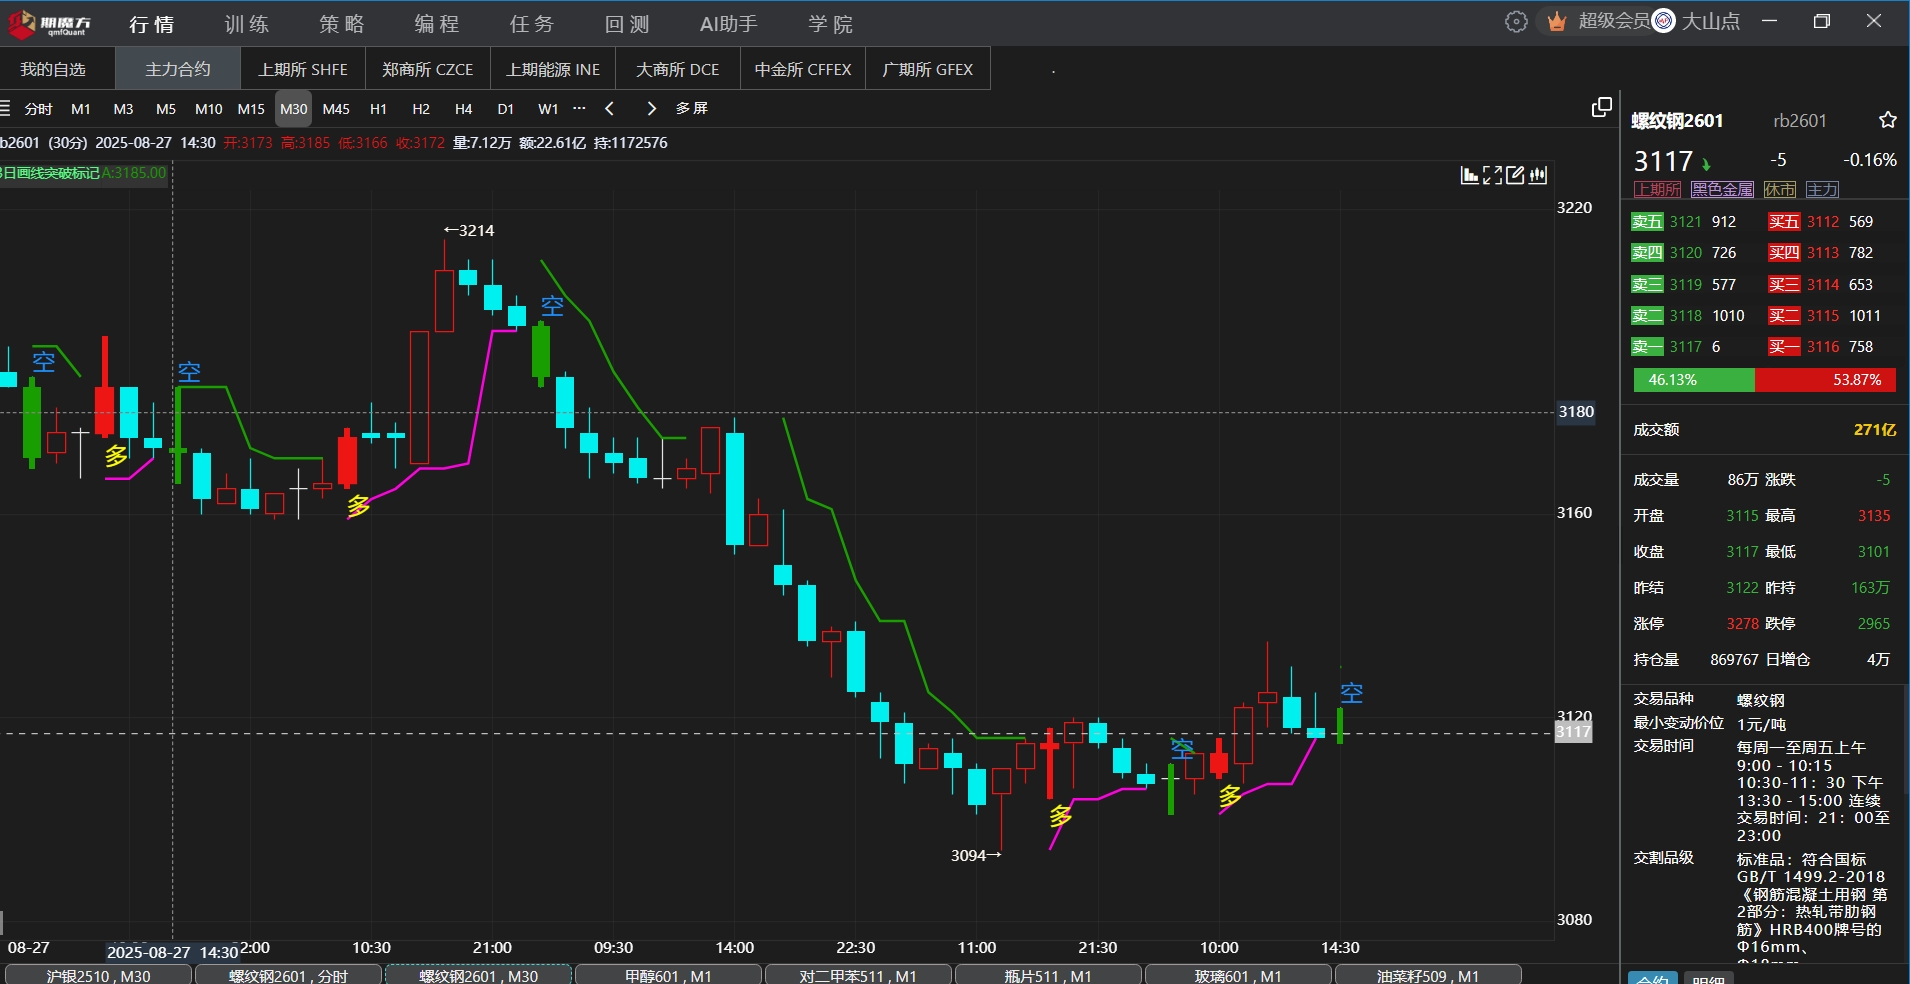Go to next period with right chevron

651,108
